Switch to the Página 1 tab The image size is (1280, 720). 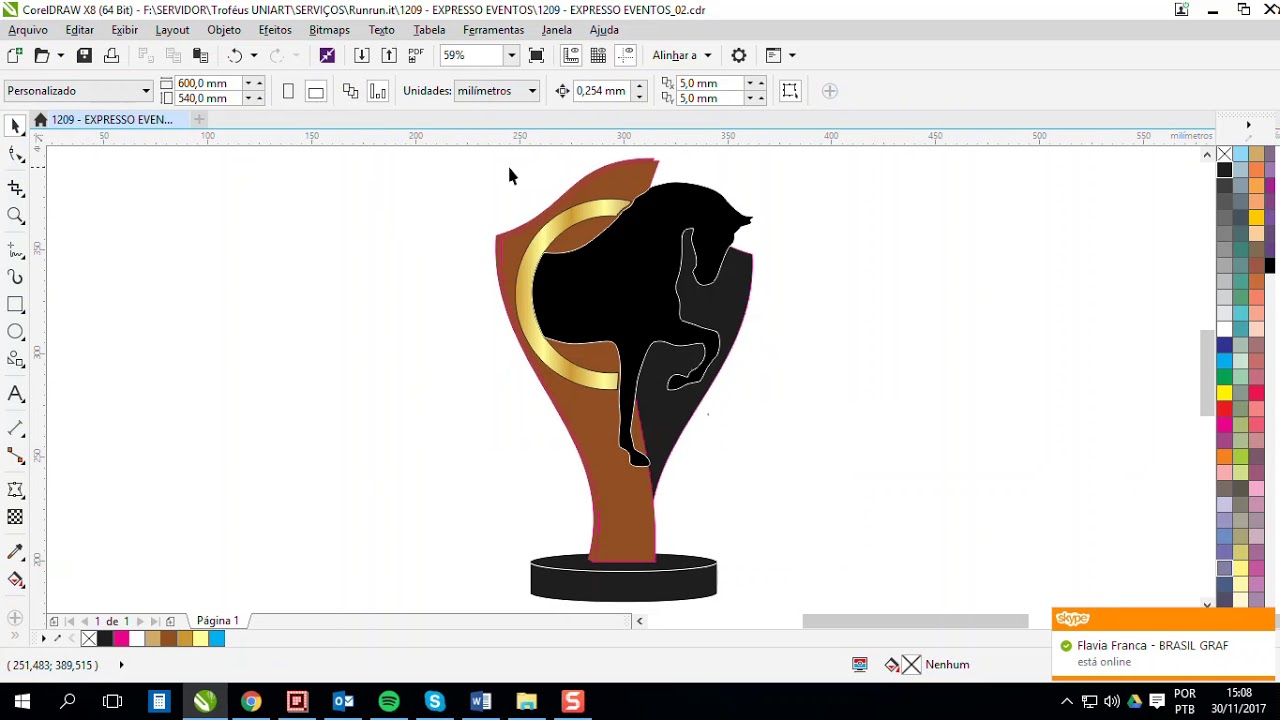(x=218, y=621)
